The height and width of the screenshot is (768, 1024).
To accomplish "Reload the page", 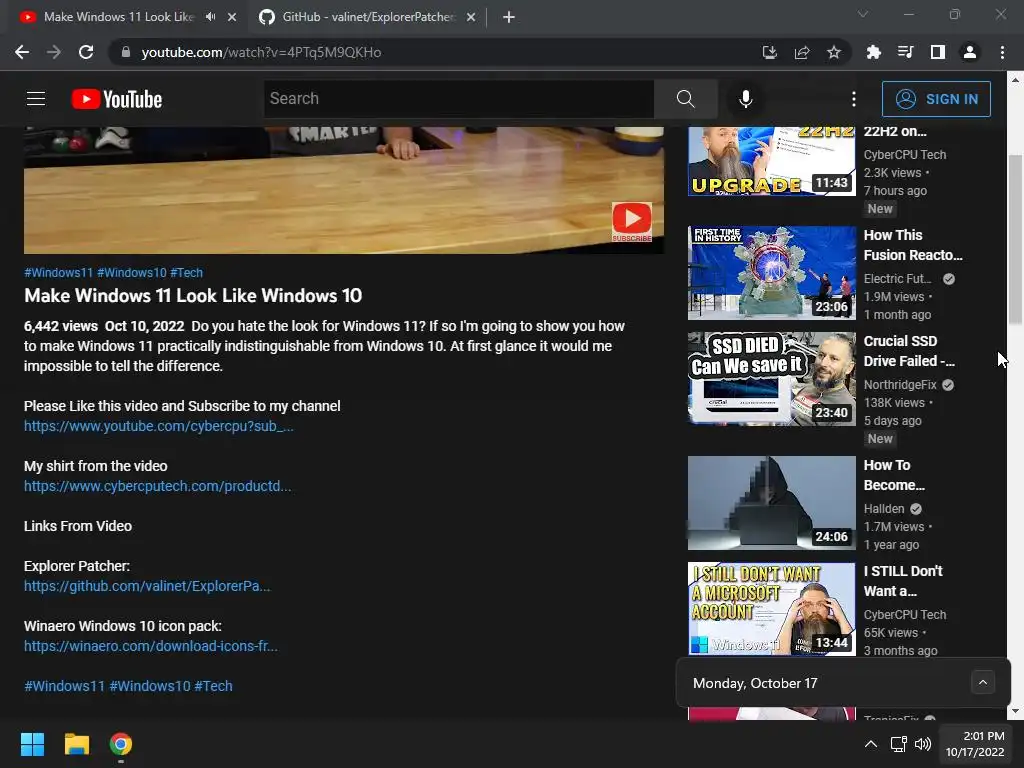I will [x=86, y=52].
